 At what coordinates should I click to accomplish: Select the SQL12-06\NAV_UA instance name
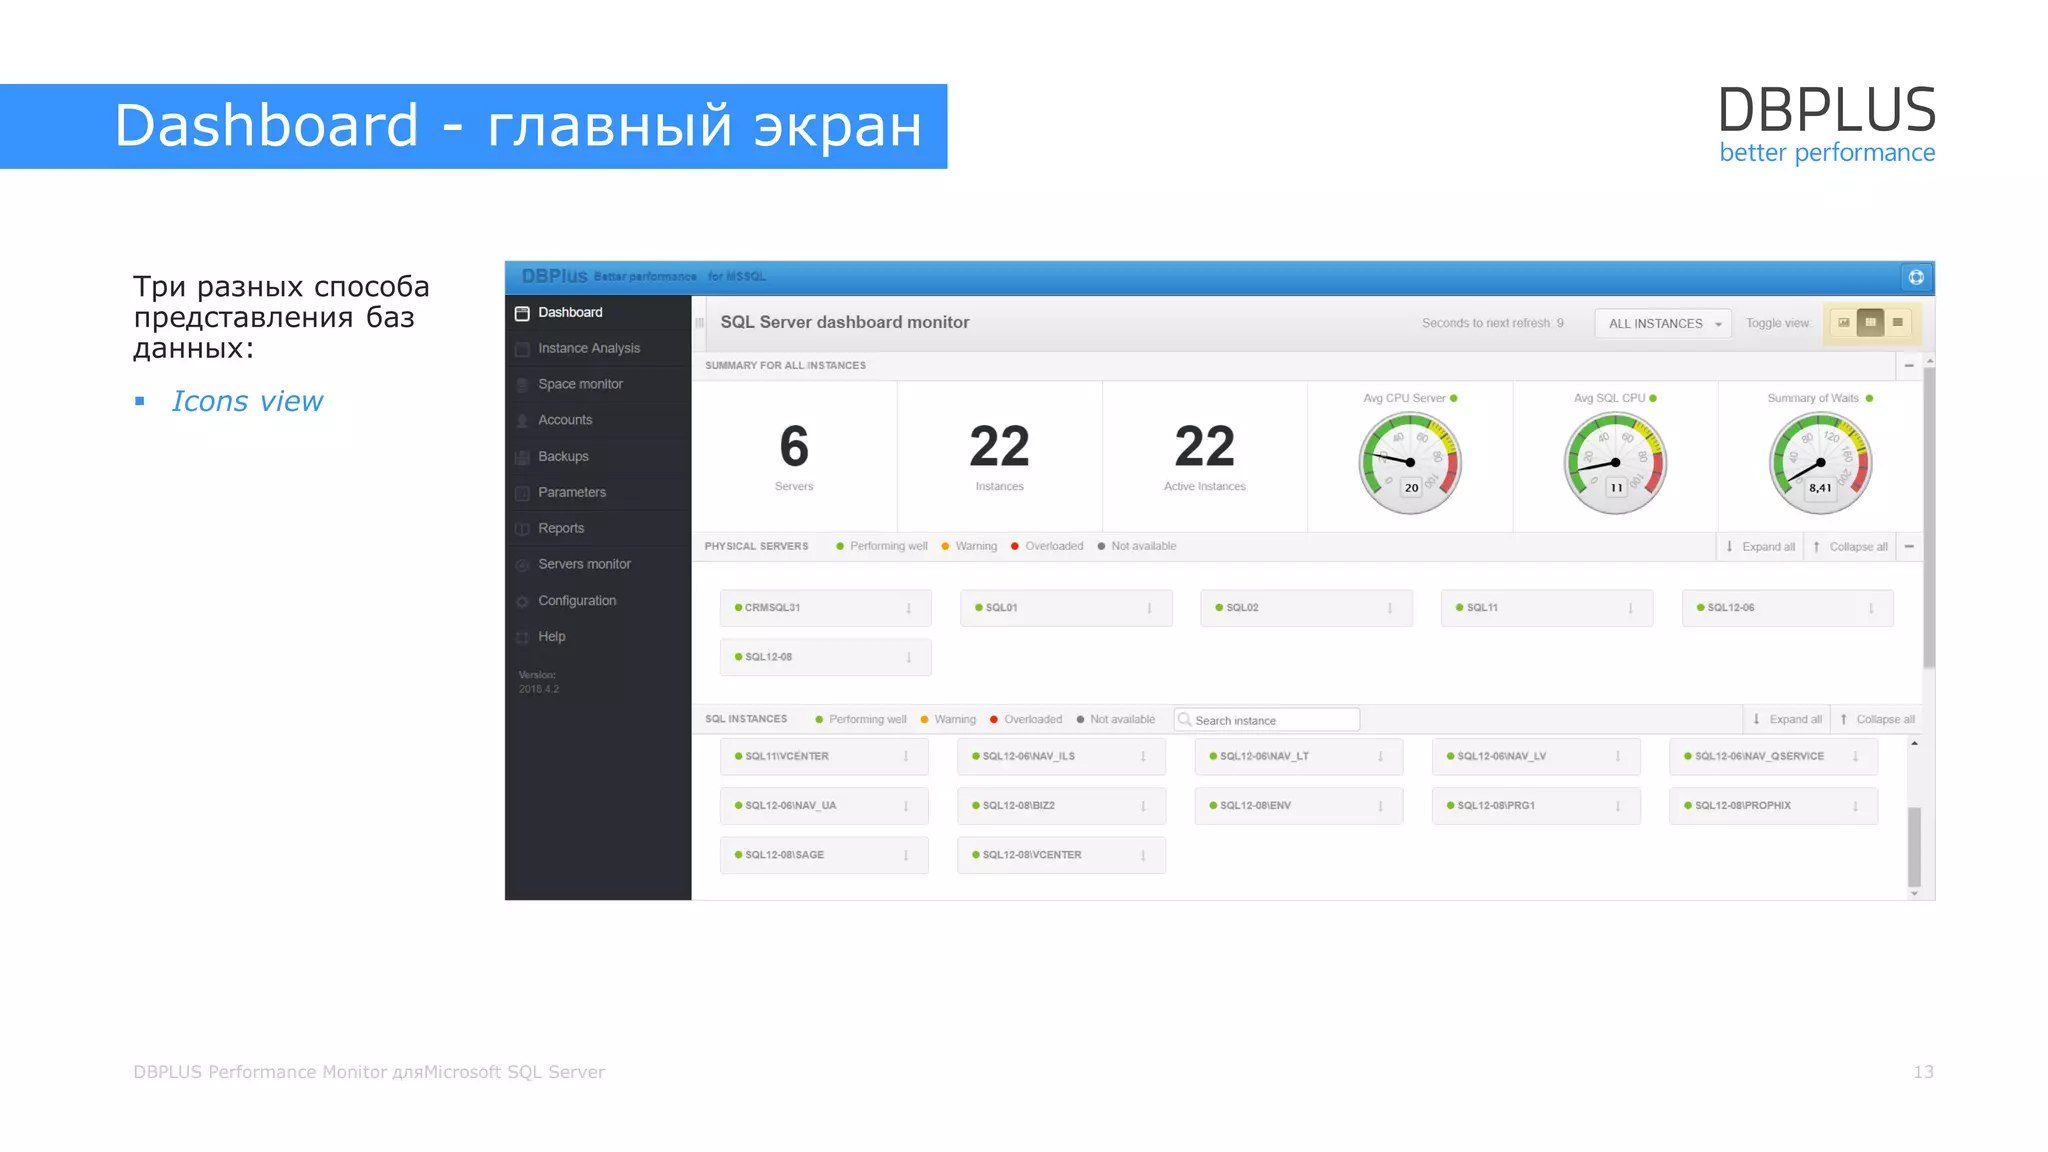[790, 806]
